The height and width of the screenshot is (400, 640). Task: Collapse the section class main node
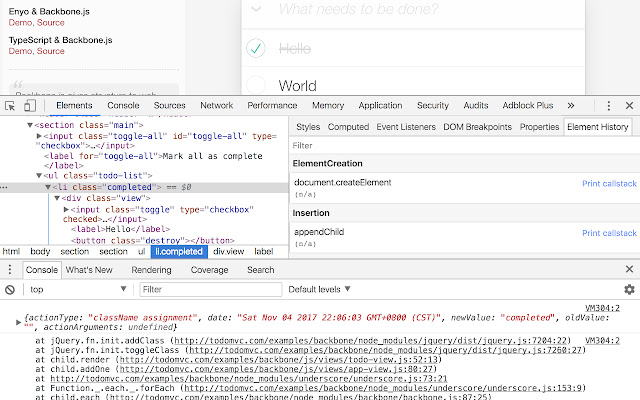30,125
